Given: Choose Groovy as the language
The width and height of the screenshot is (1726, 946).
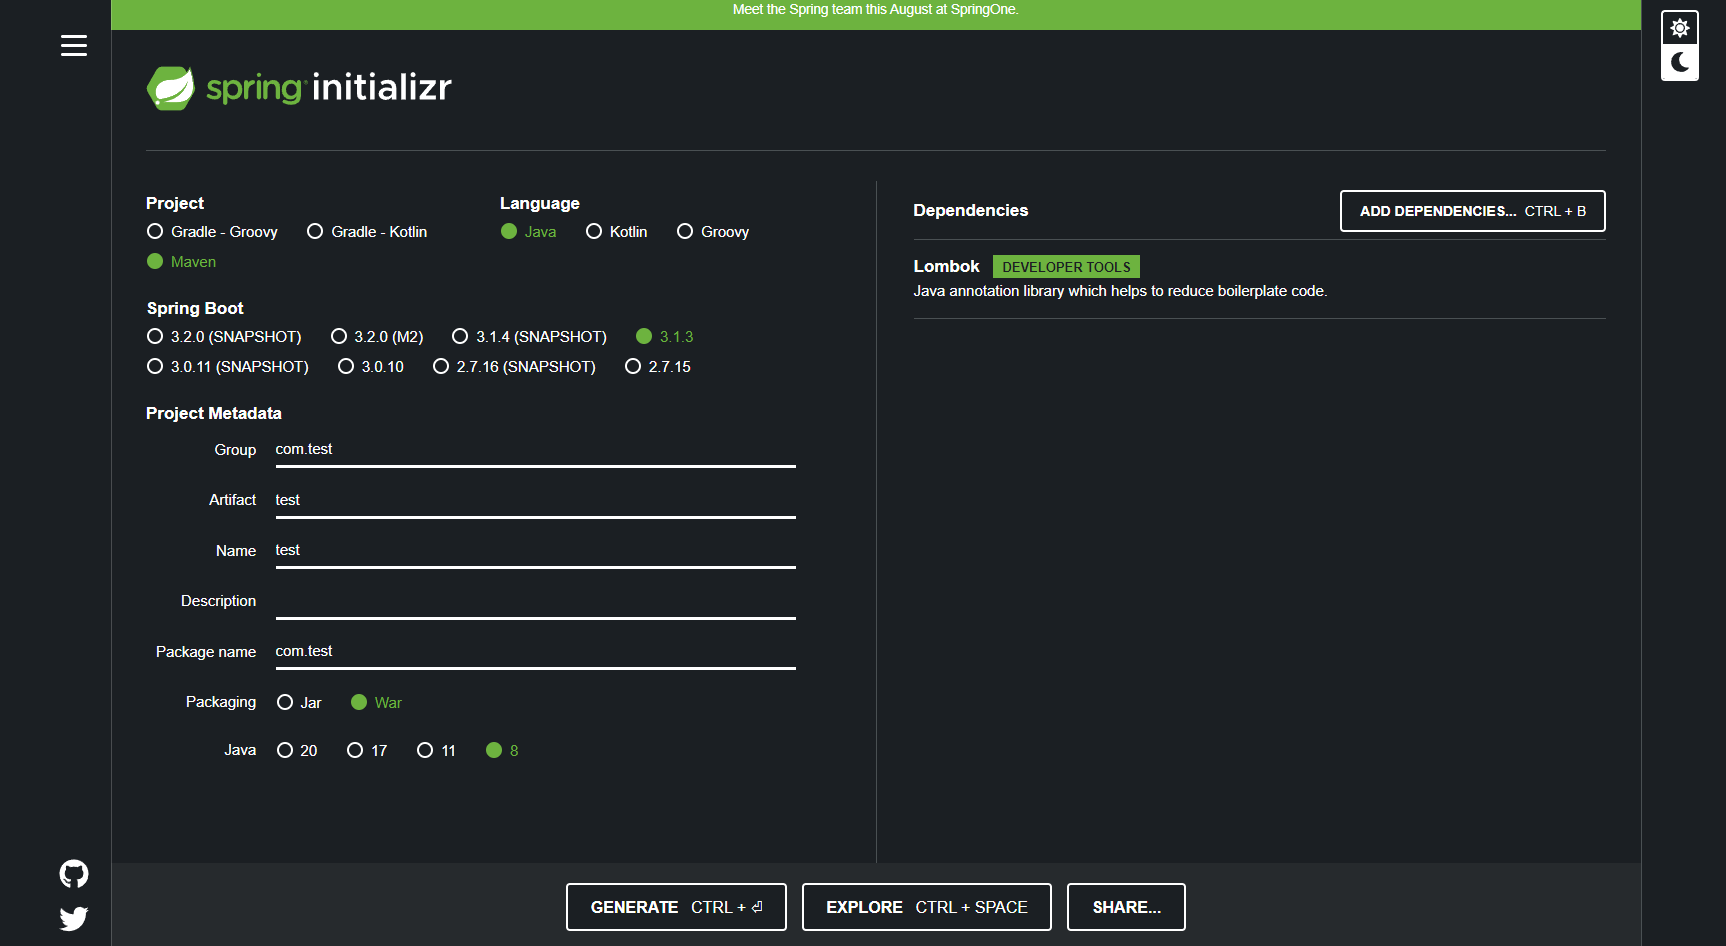Looking at the screenshot, I should (x=685, y=231).
